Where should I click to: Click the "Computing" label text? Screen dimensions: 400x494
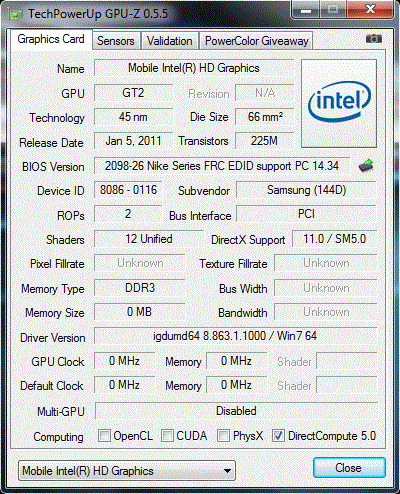pos(58,437)
